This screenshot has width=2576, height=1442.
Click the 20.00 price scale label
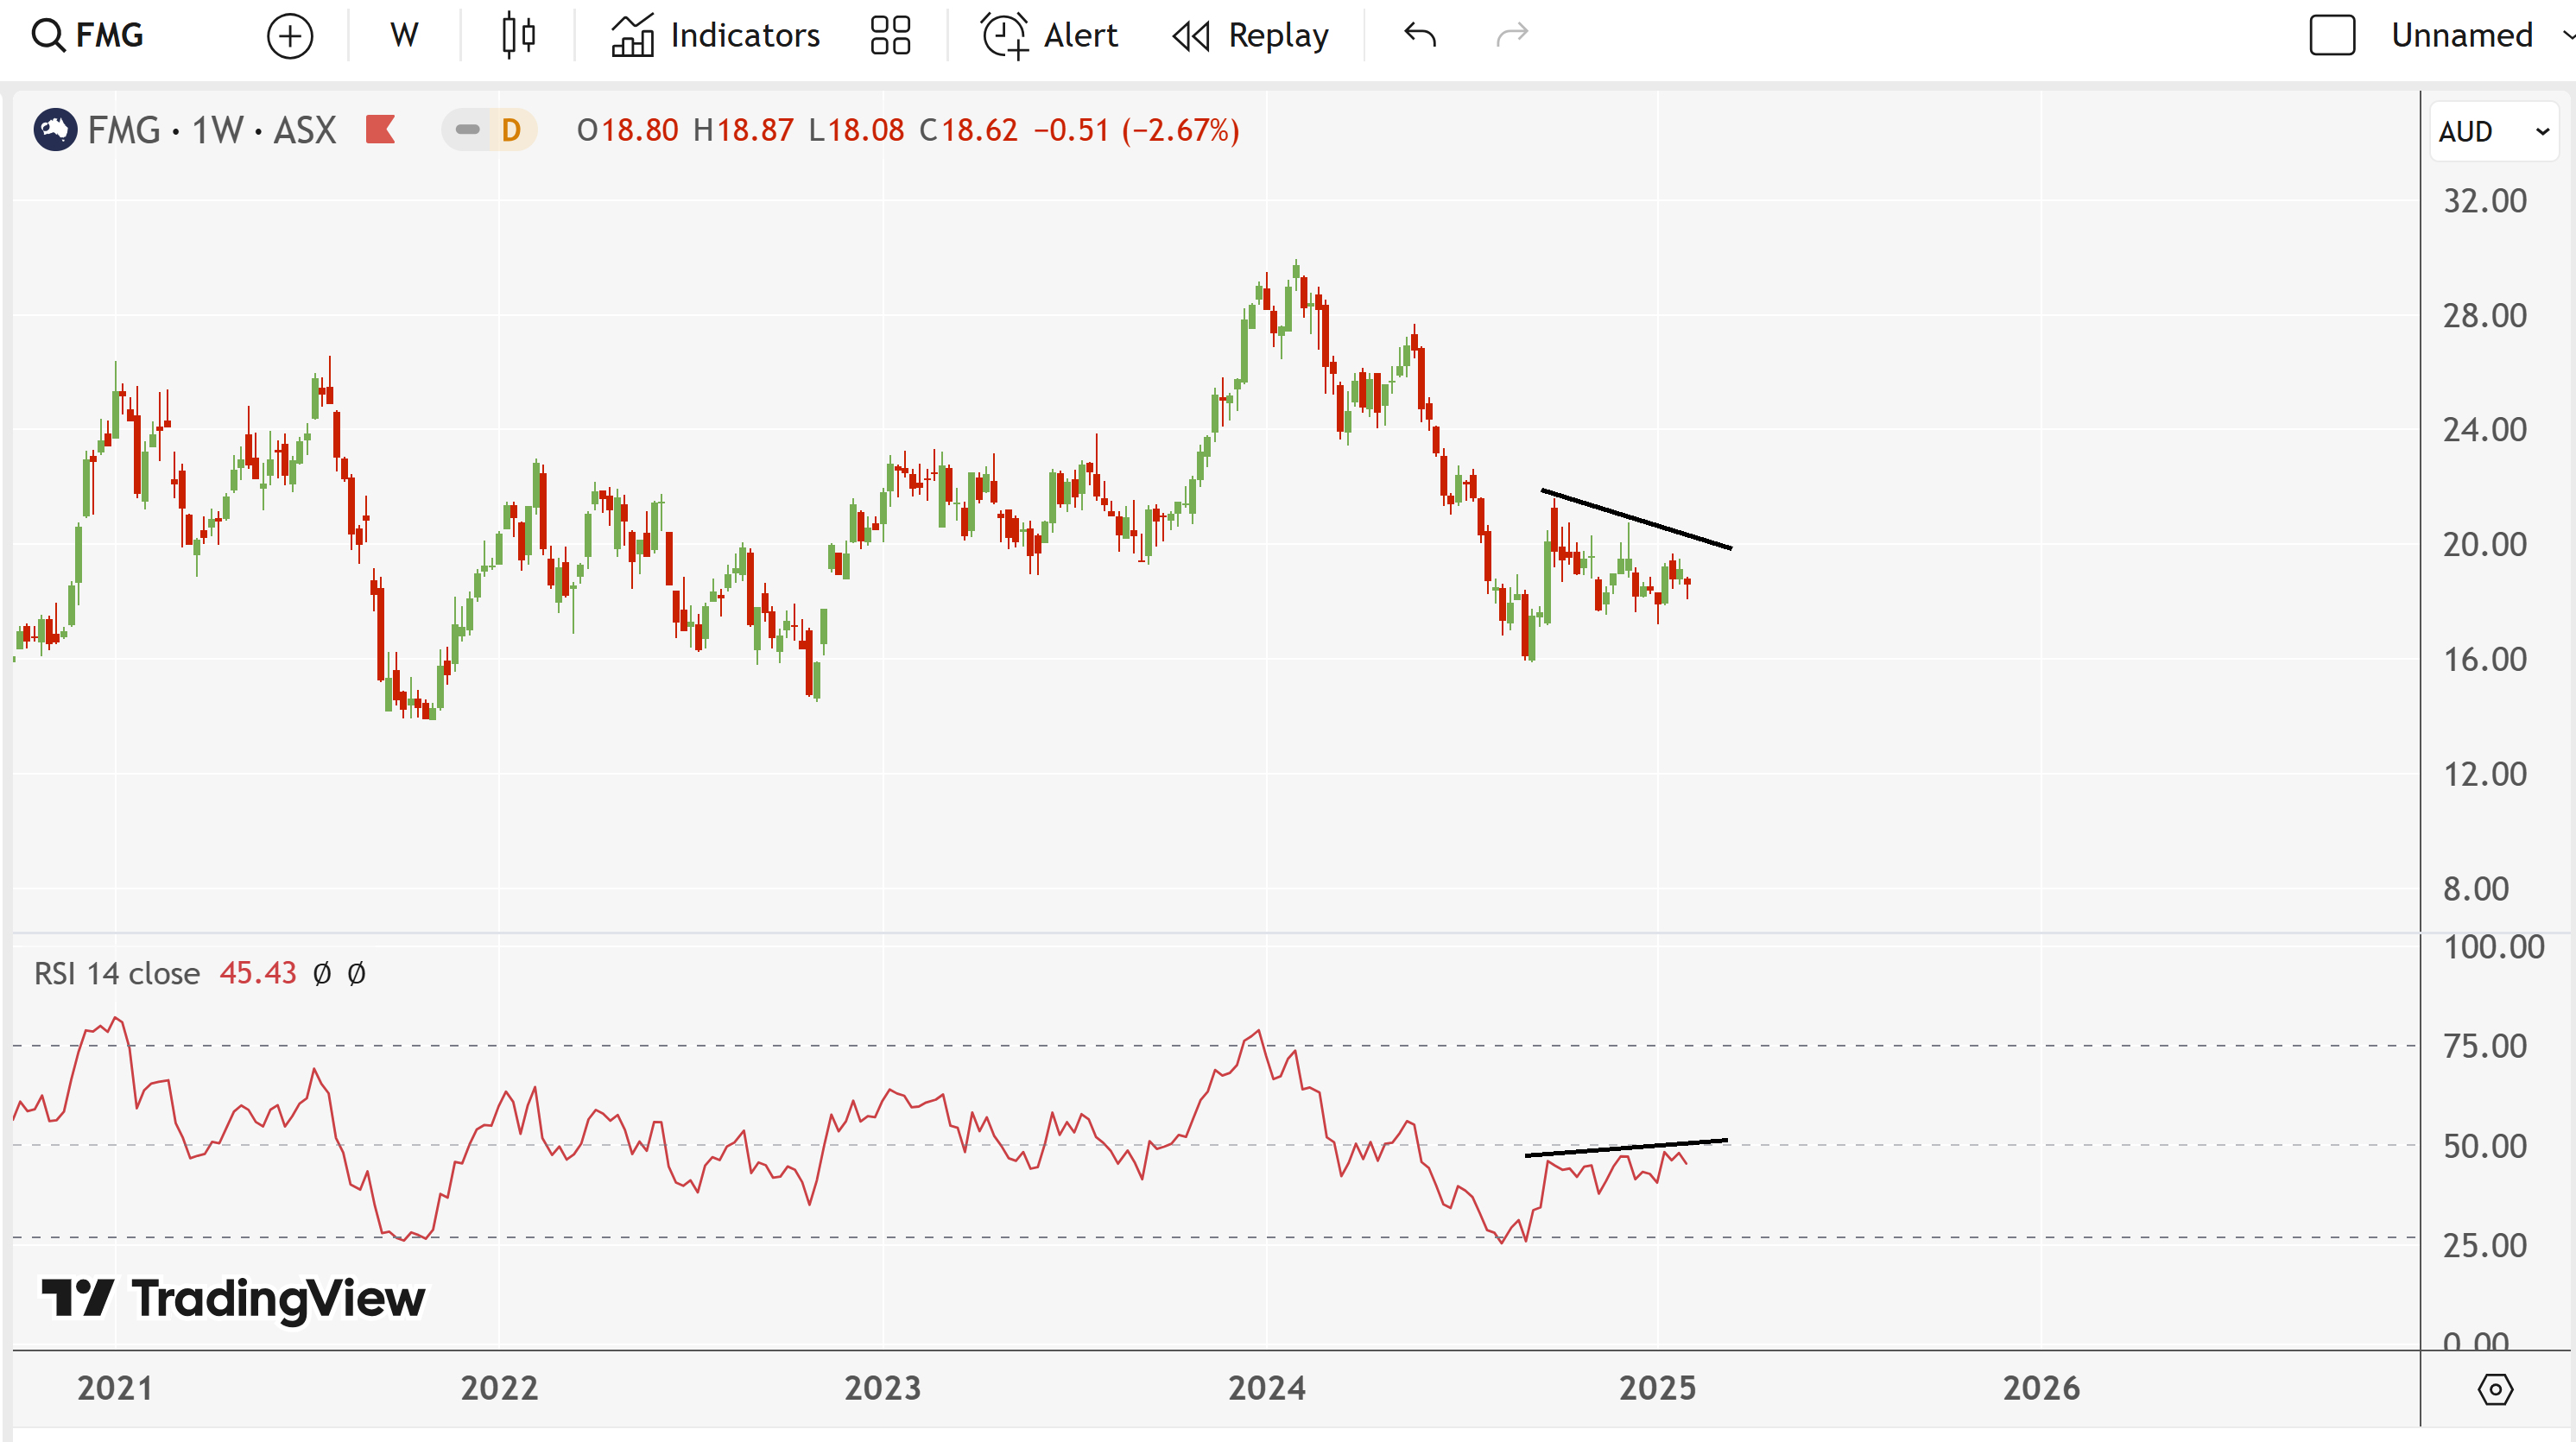2485,545
